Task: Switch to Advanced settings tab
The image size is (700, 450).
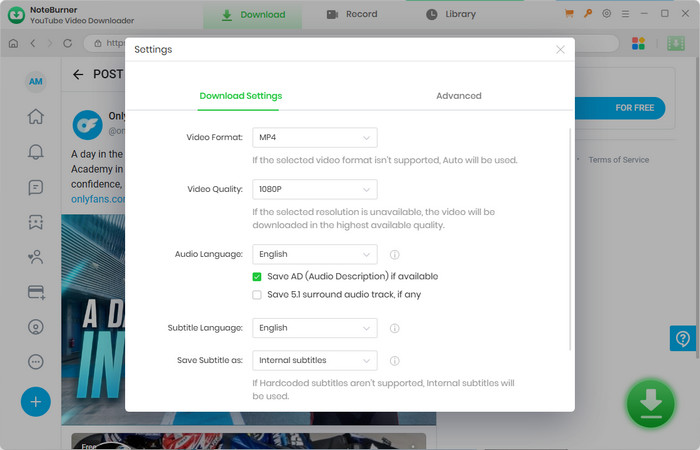Action: [458, 96]
